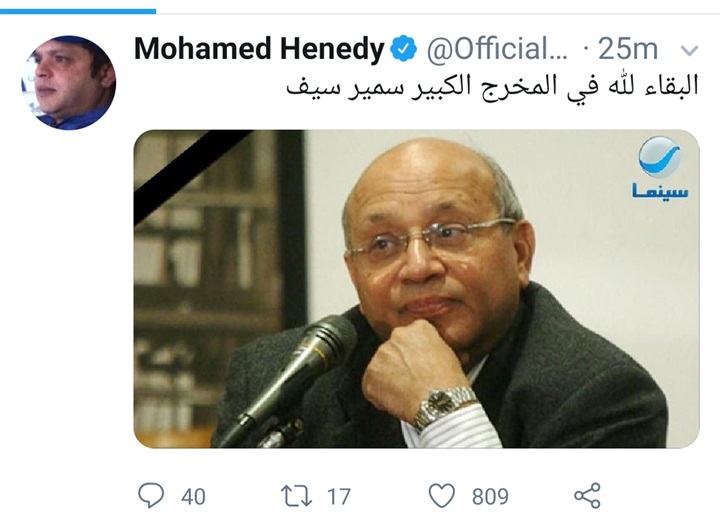Screen dimensions: 720x523
Task: Click the Arabic tweet text
Action: click(492, 86)
